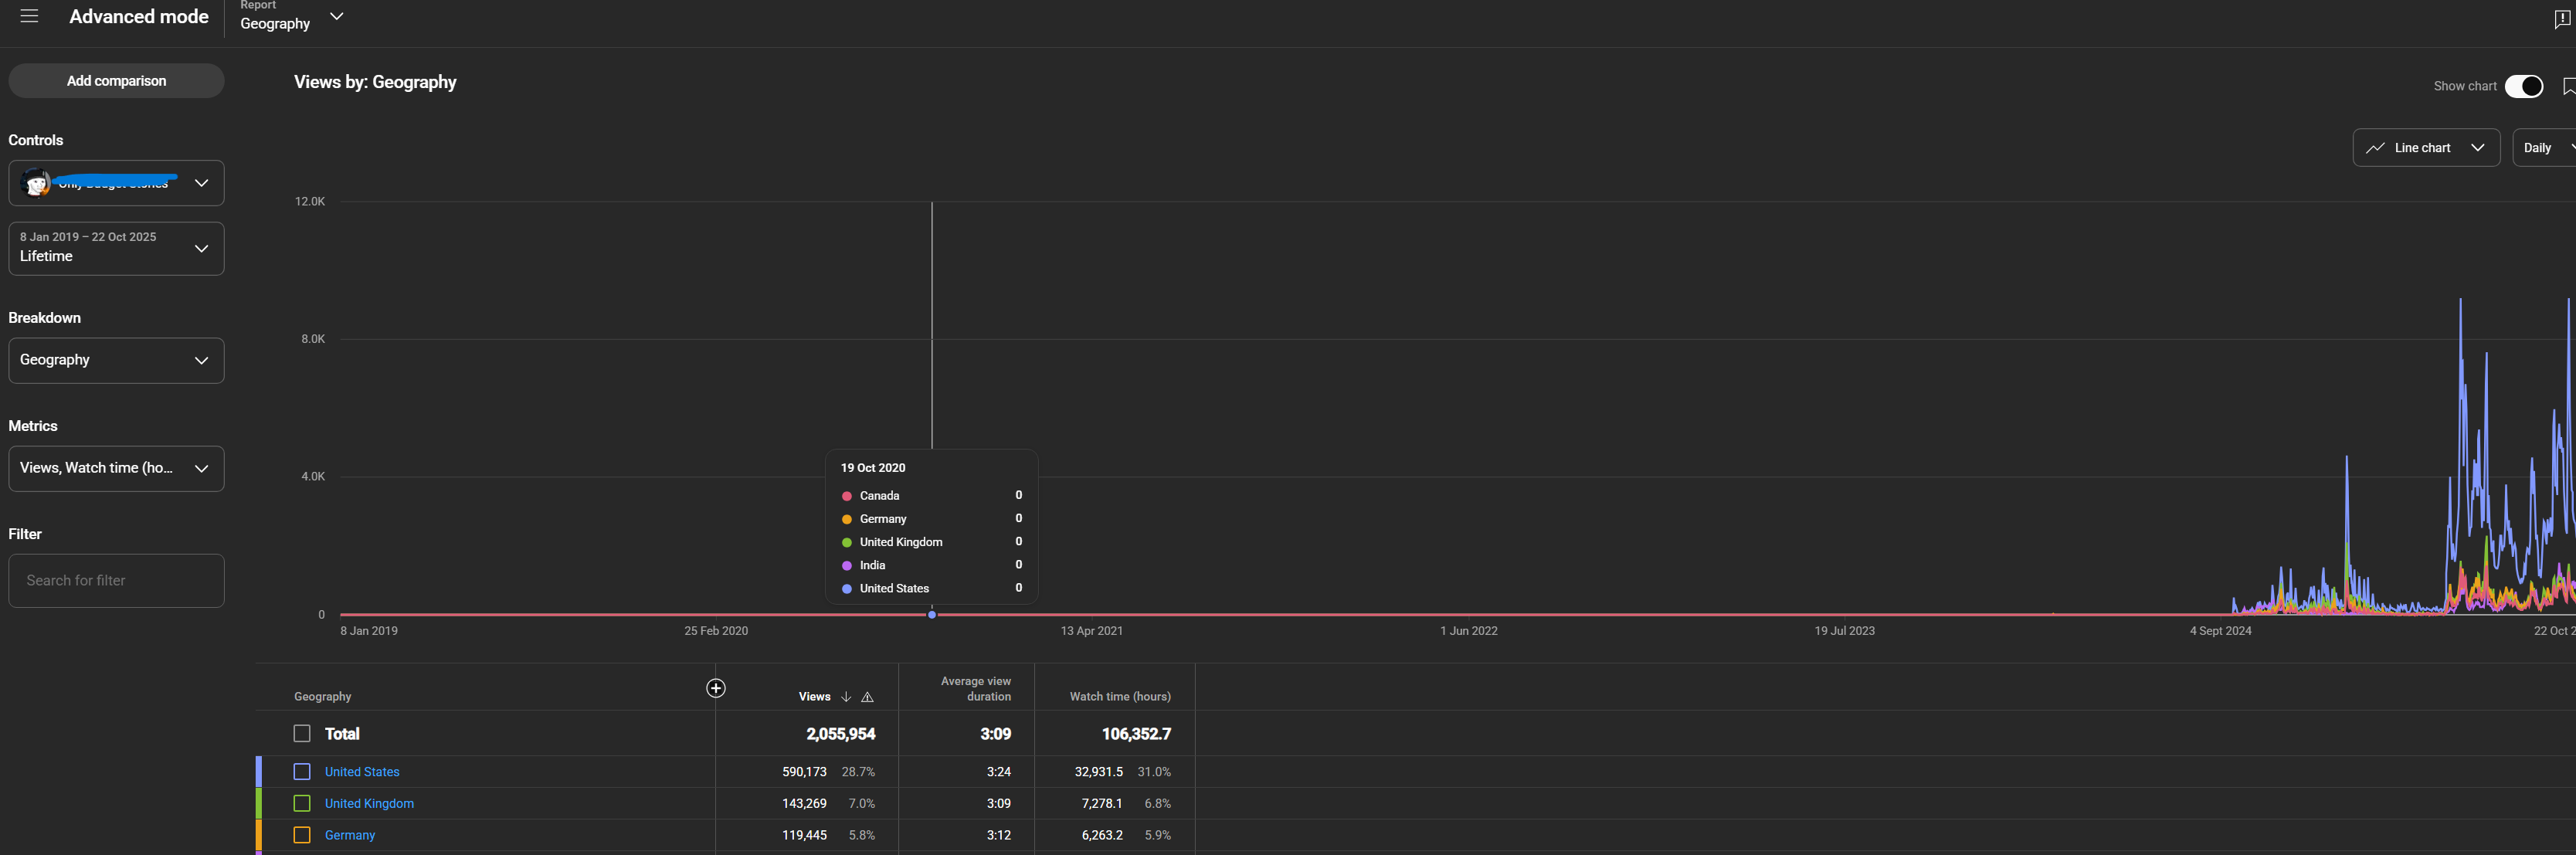Expand the Lifetime date range dropdown
Screen dimensions: 2576x855
point(116,248)
